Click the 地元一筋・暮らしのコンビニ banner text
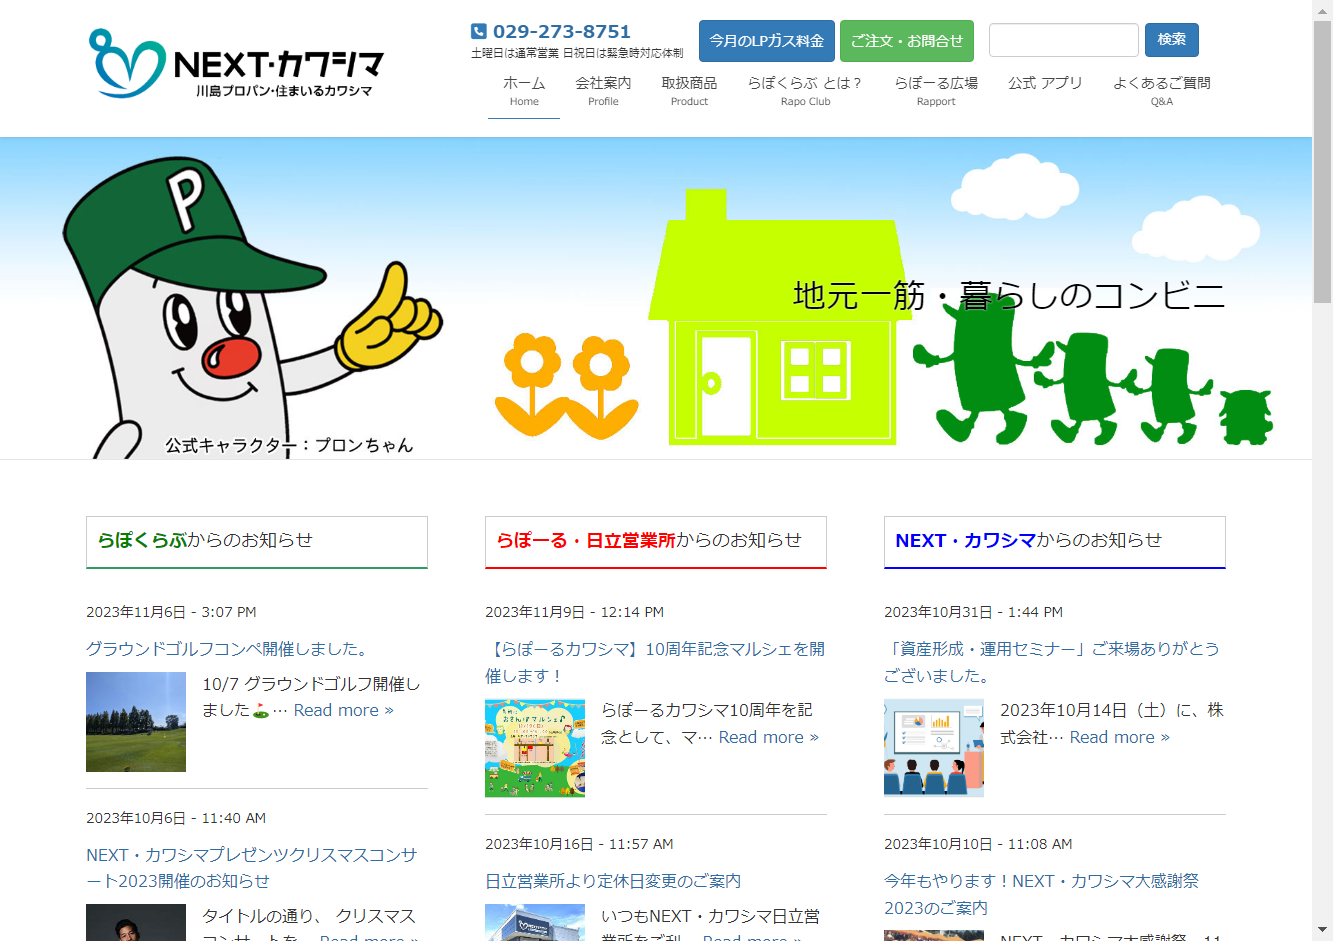 pyautogui.click(x=1009, y=295)
